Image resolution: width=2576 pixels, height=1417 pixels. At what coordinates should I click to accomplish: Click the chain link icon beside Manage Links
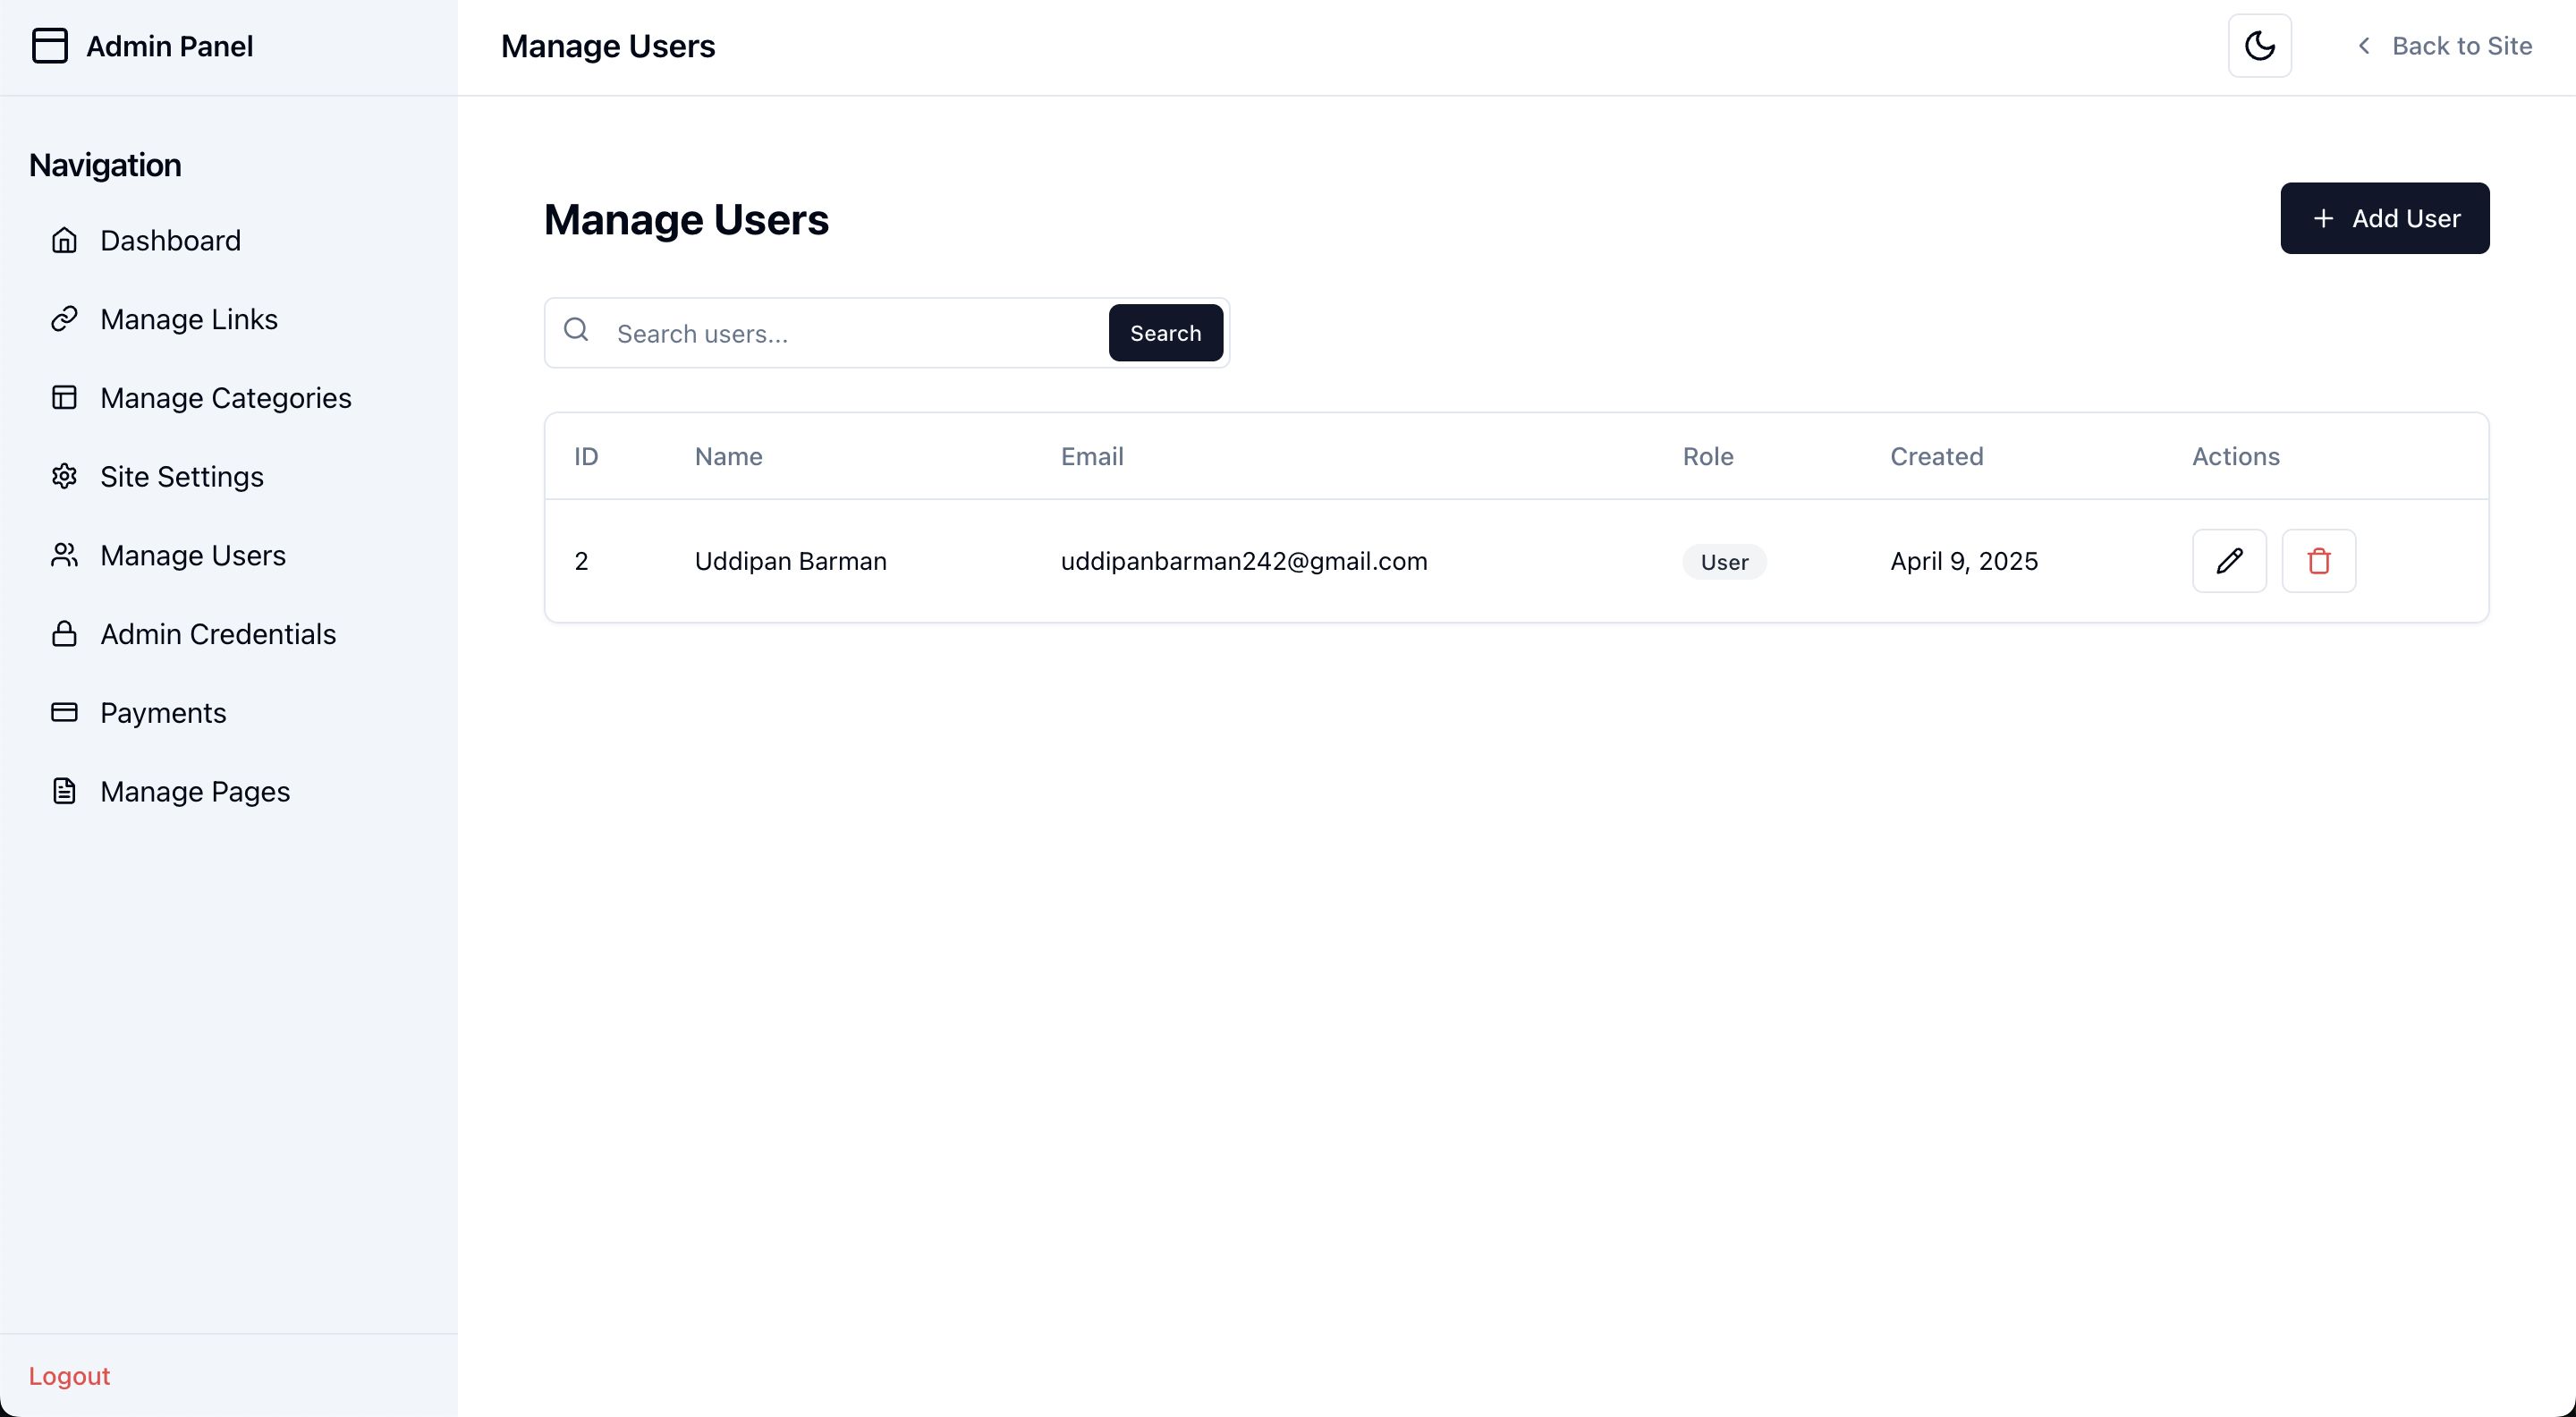(x=64, y=319)
